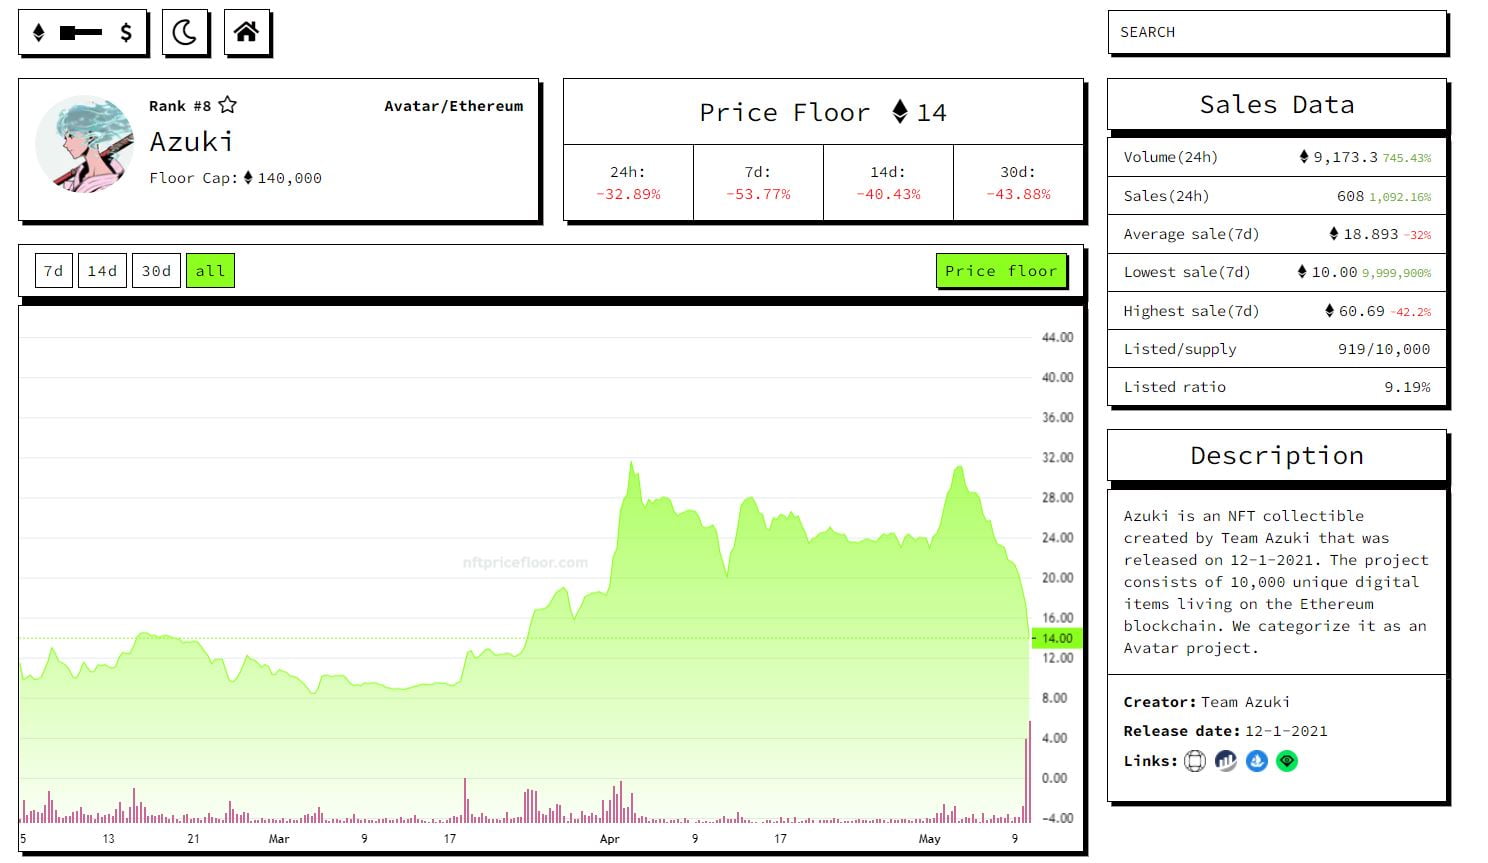The image size is (1488, 863).
Task: Select the all chart range
Action: [x=210, y=271]
